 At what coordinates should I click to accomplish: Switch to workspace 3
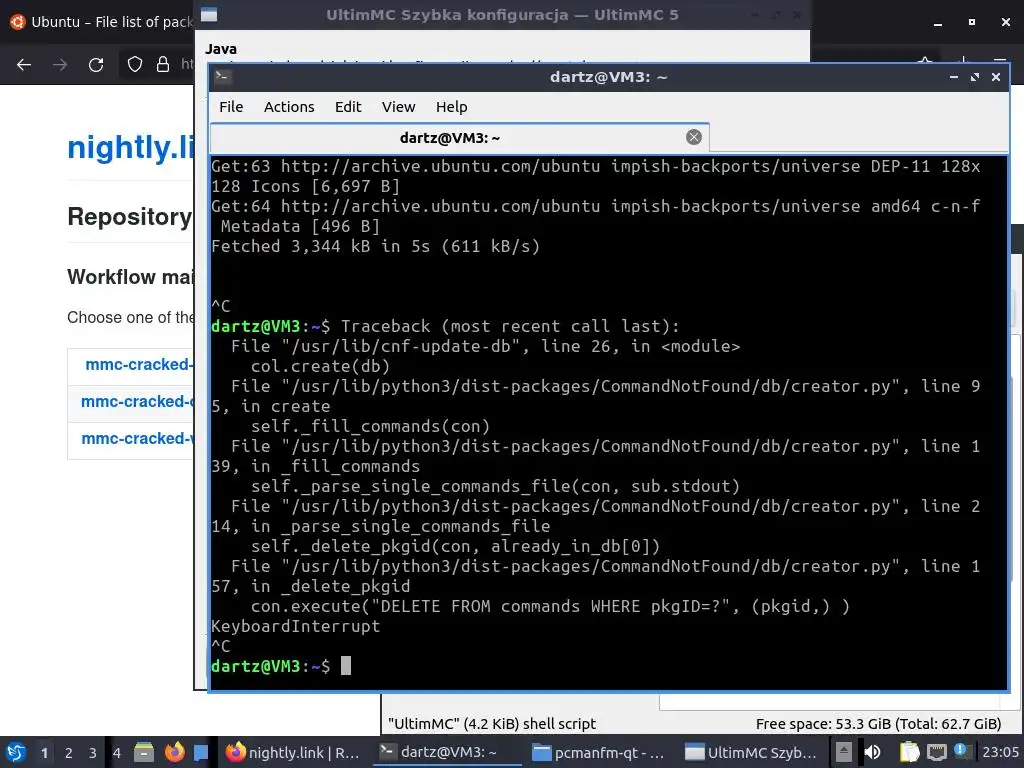(93, 753)
